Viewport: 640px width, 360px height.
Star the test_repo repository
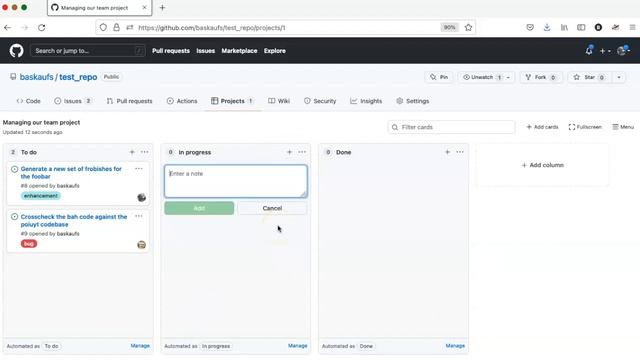coord(589,77)
